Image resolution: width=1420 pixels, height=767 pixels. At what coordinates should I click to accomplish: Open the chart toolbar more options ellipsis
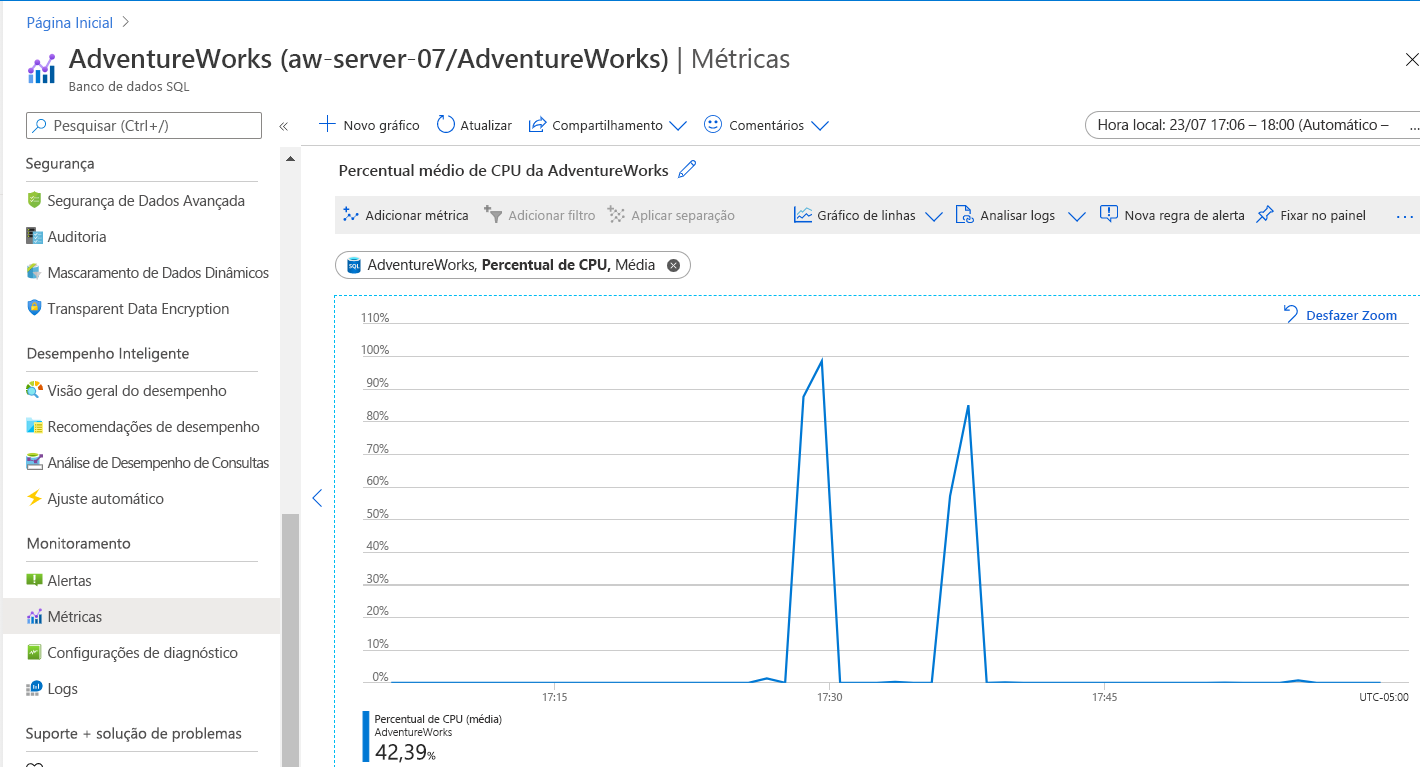click(1405, 215)
